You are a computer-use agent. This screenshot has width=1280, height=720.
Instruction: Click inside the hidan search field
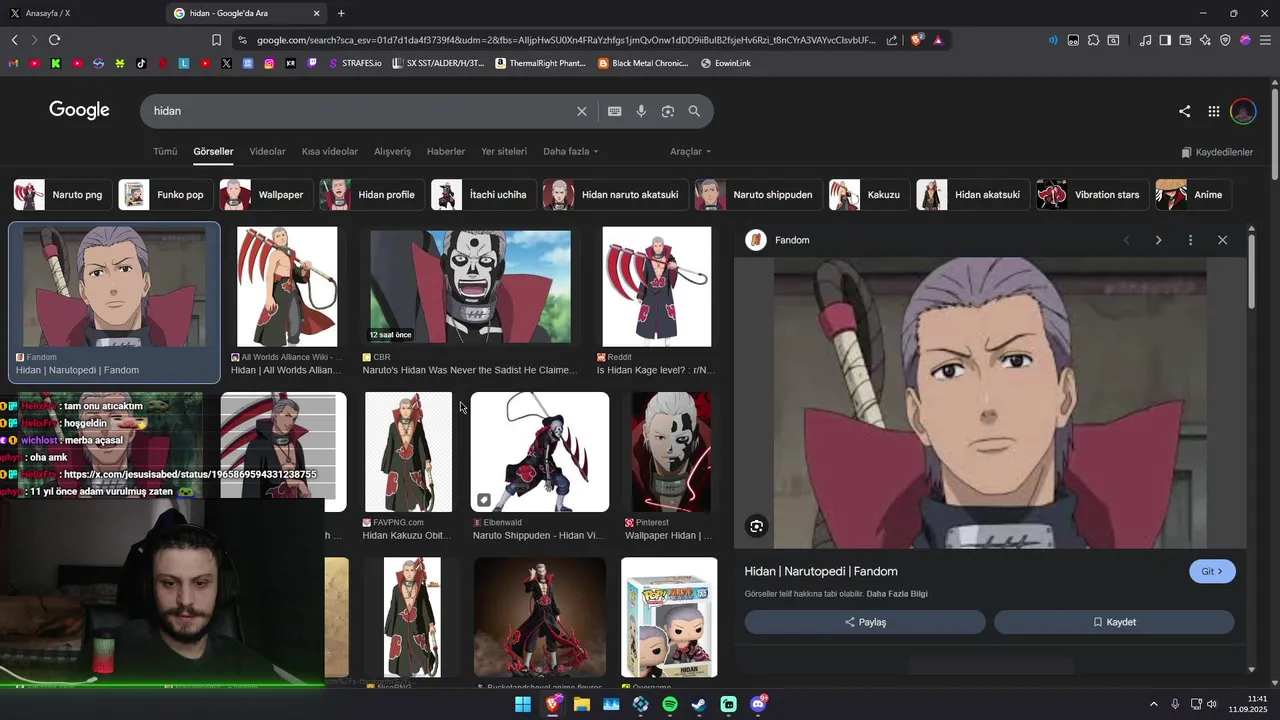[360, 111]
